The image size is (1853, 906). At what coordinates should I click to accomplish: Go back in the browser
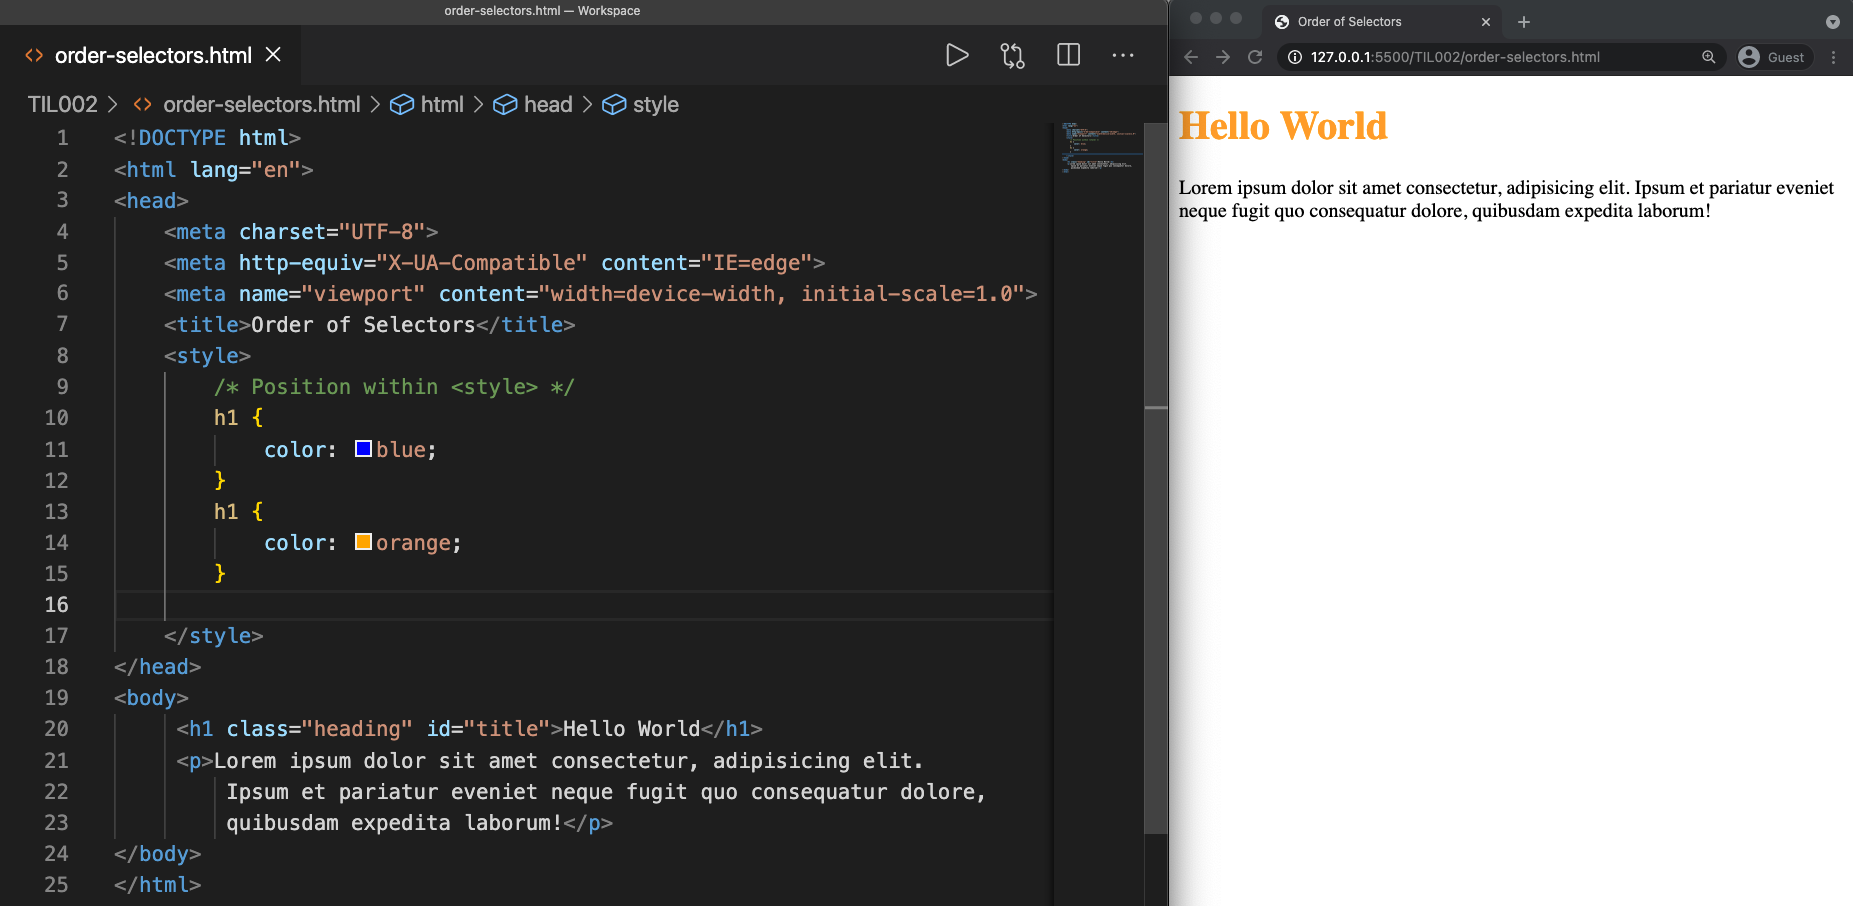coord(1191,57)
